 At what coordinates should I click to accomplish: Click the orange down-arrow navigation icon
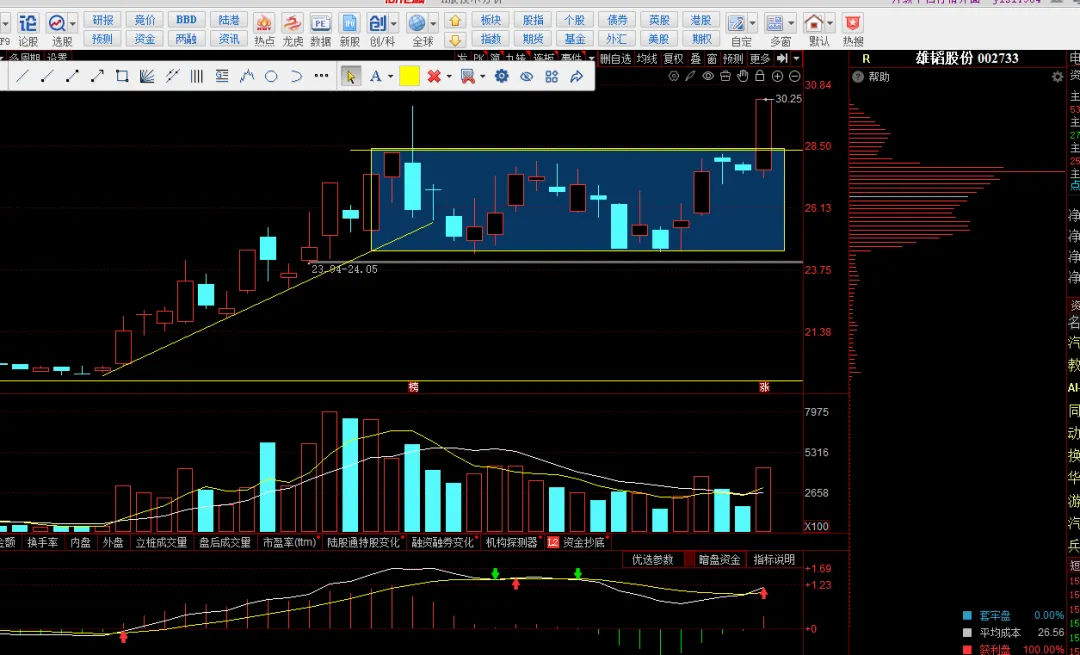[x=455, y=40]
